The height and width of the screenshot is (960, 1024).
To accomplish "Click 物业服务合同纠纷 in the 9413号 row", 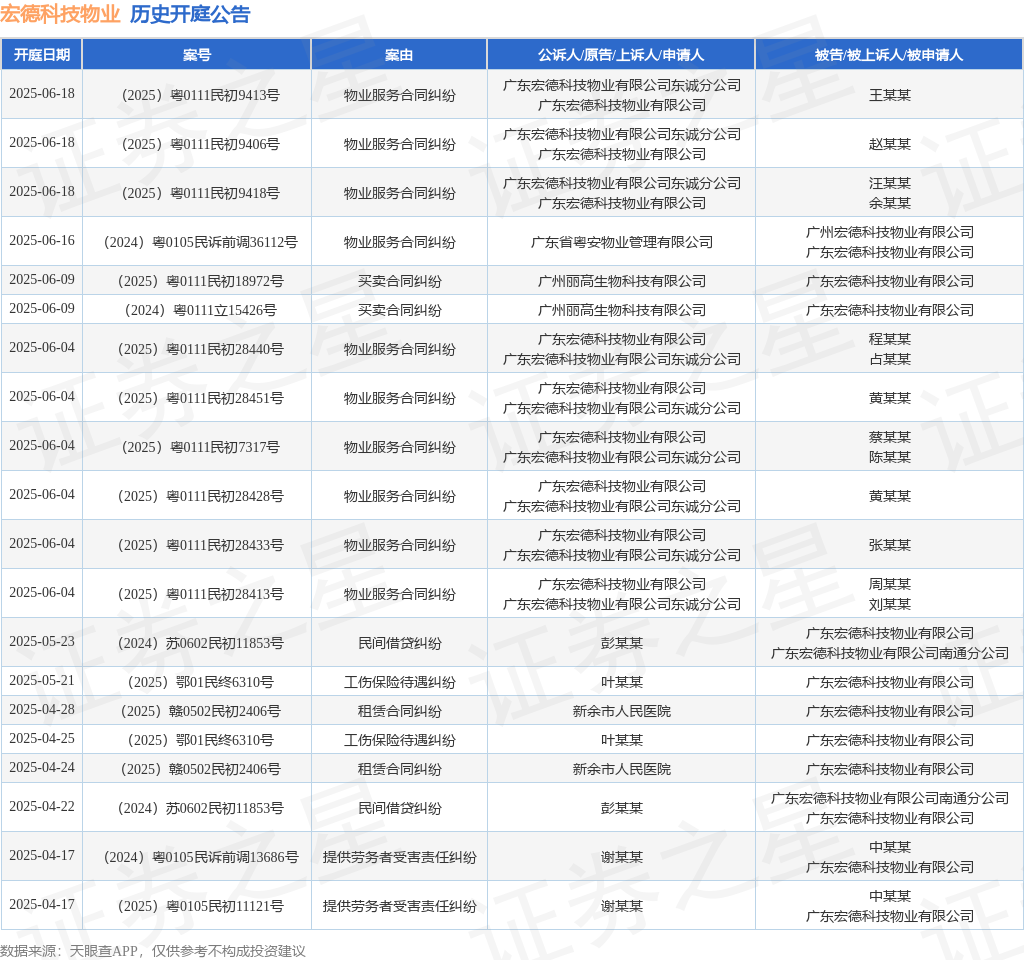I will point(400,95).
